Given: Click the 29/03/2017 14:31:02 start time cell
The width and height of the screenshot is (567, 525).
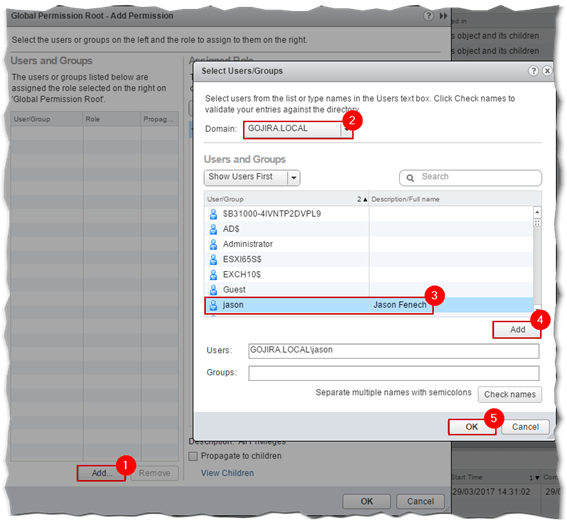Looking at the screenshot, I should [x=491, y=492].
